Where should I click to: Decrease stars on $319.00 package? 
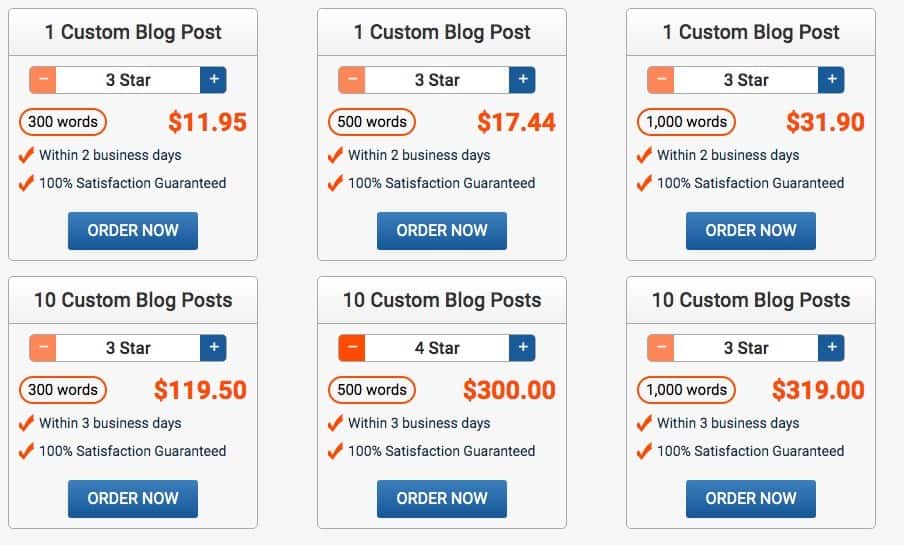click(661, 348)
